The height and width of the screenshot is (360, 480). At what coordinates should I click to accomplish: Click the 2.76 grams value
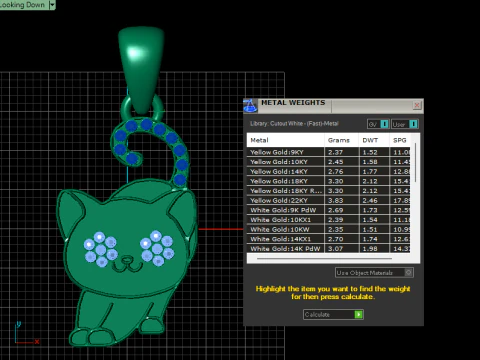[x=335, y=172]
